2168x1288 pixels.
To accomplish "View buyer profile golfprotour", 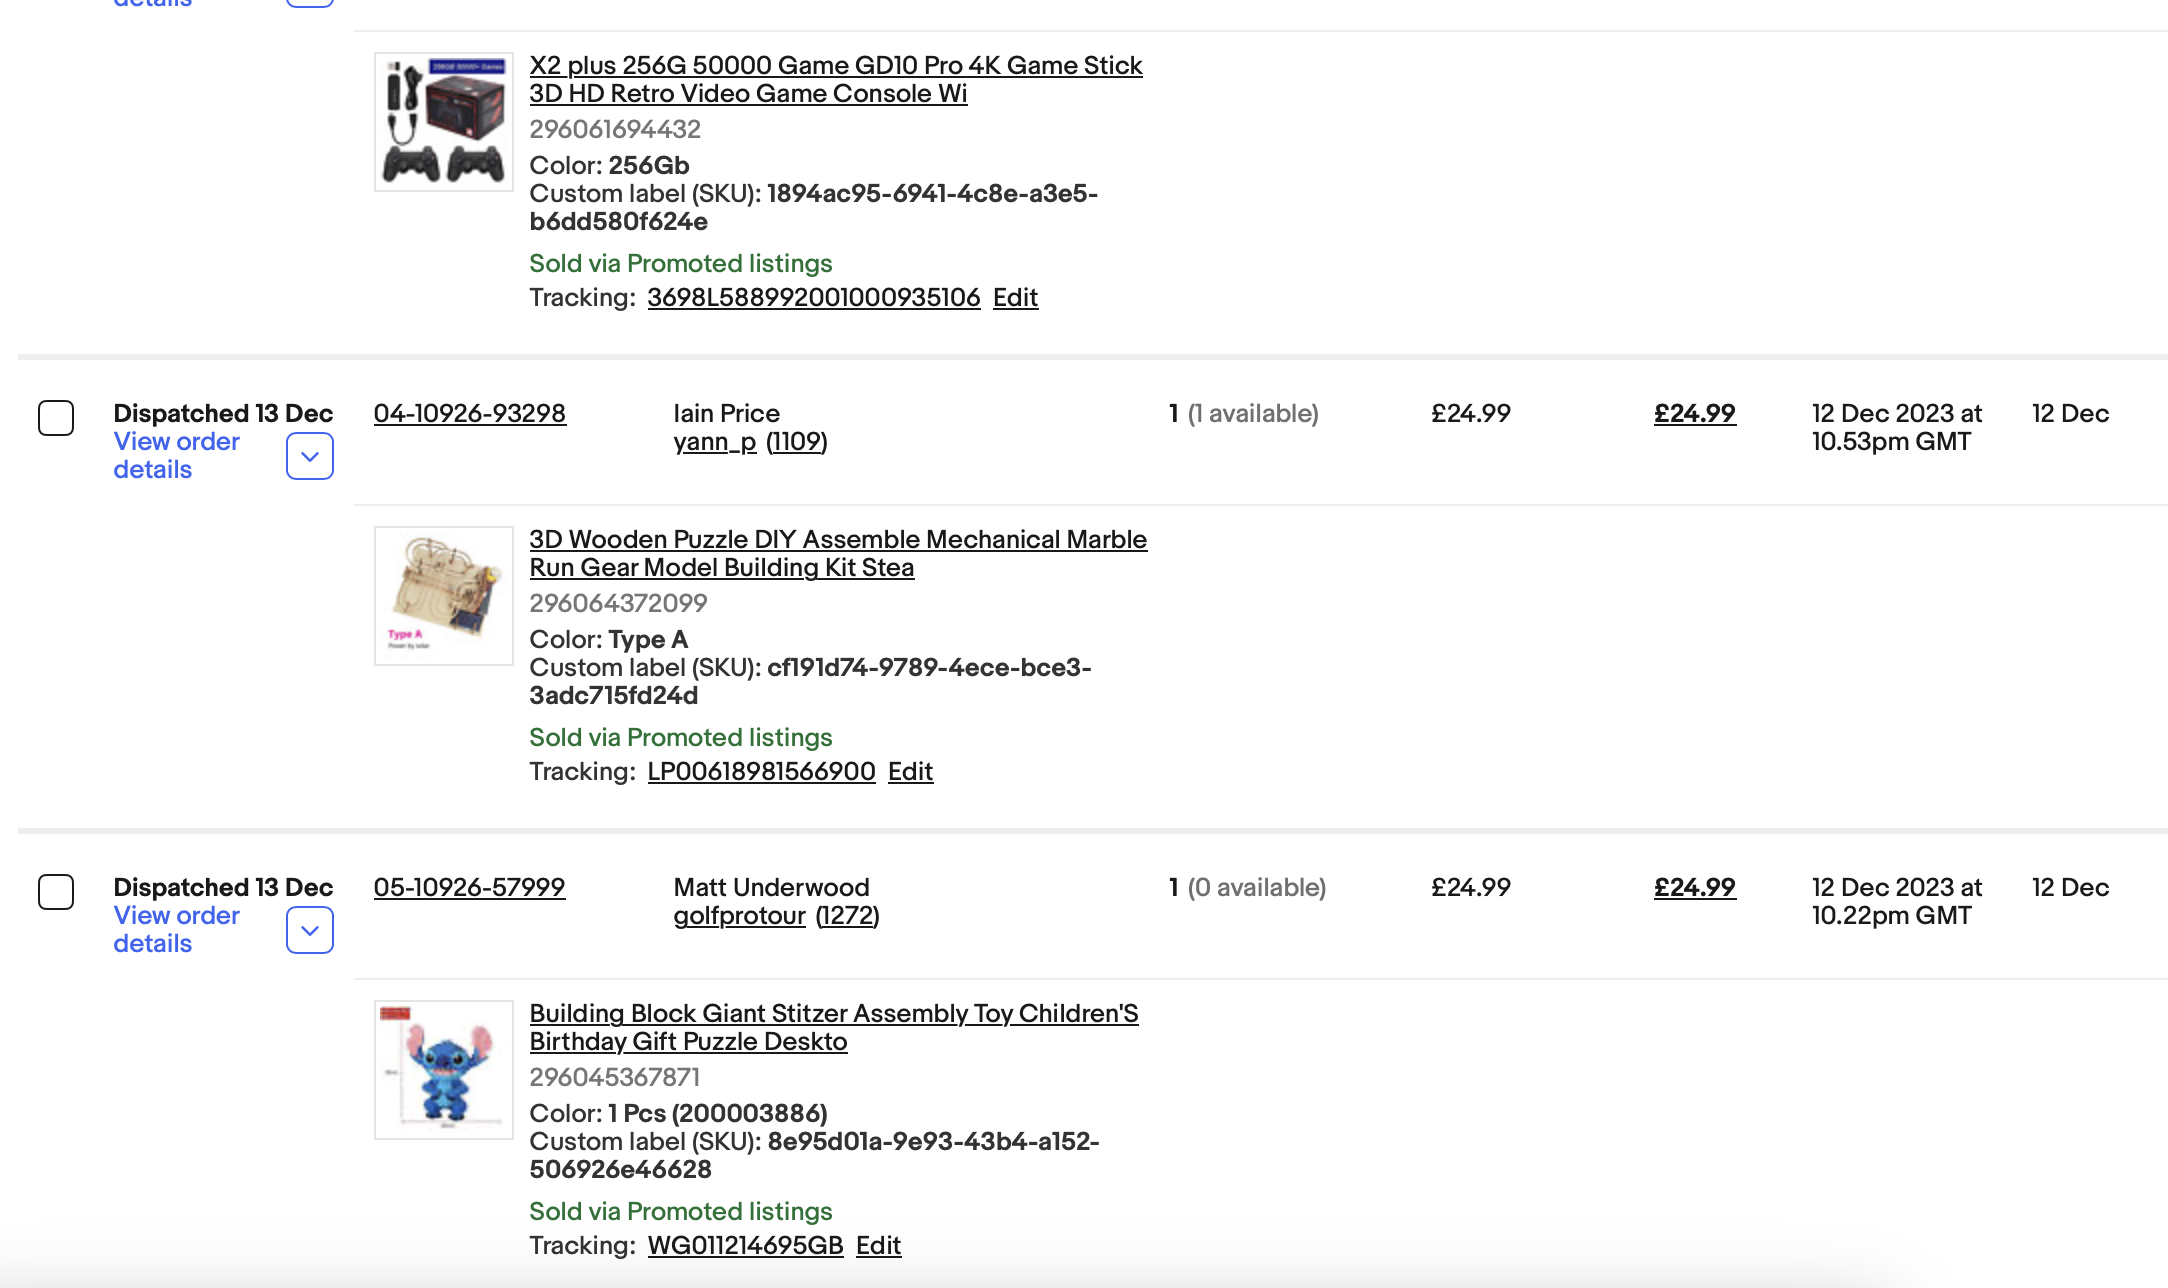I will [739, 915].
